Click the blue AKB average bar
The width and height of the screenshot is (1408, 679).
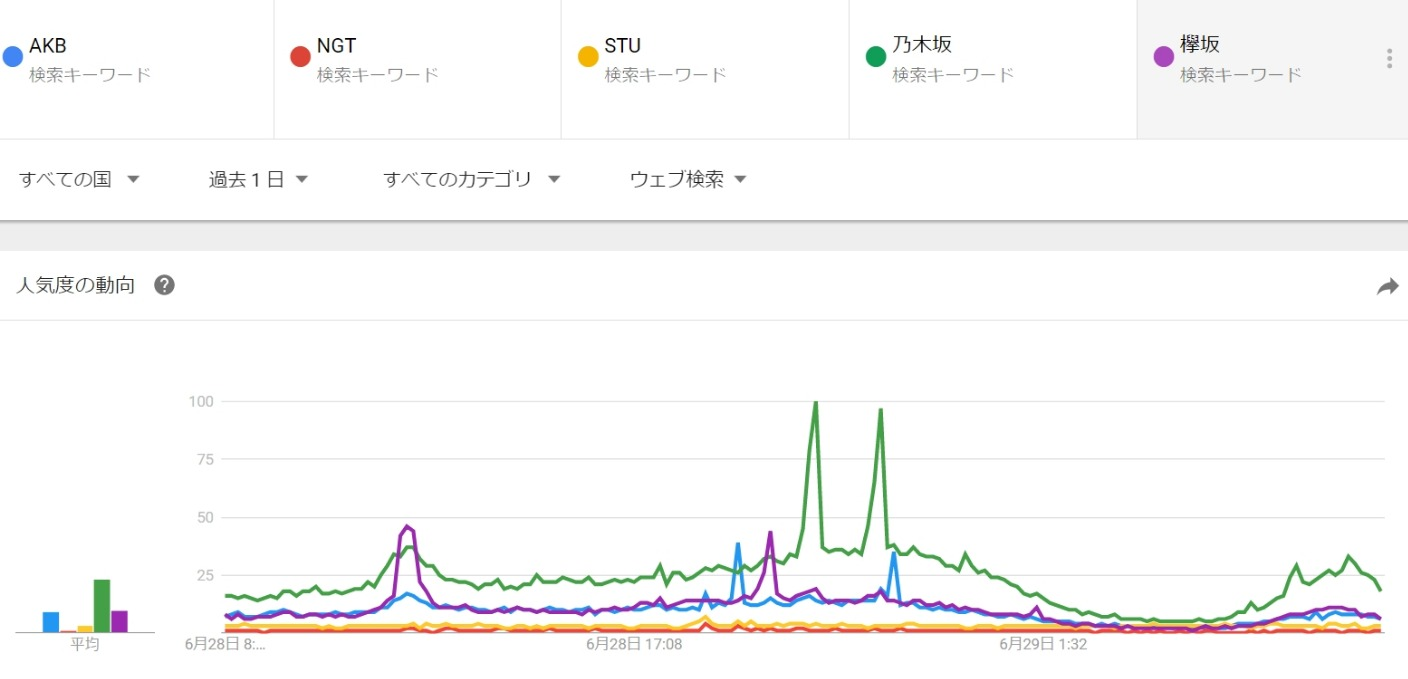[51, 622]
